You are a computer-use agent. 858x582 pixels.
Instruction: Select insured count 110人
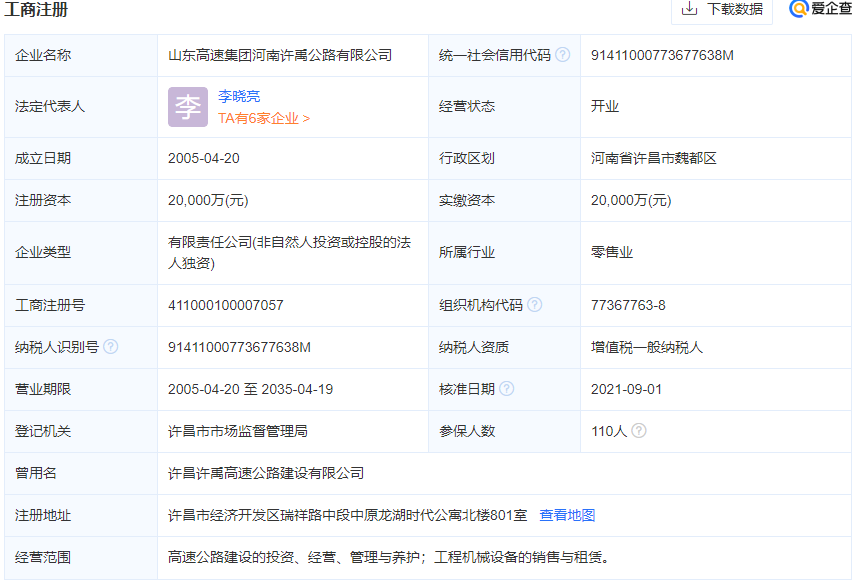tap(609, 432)
